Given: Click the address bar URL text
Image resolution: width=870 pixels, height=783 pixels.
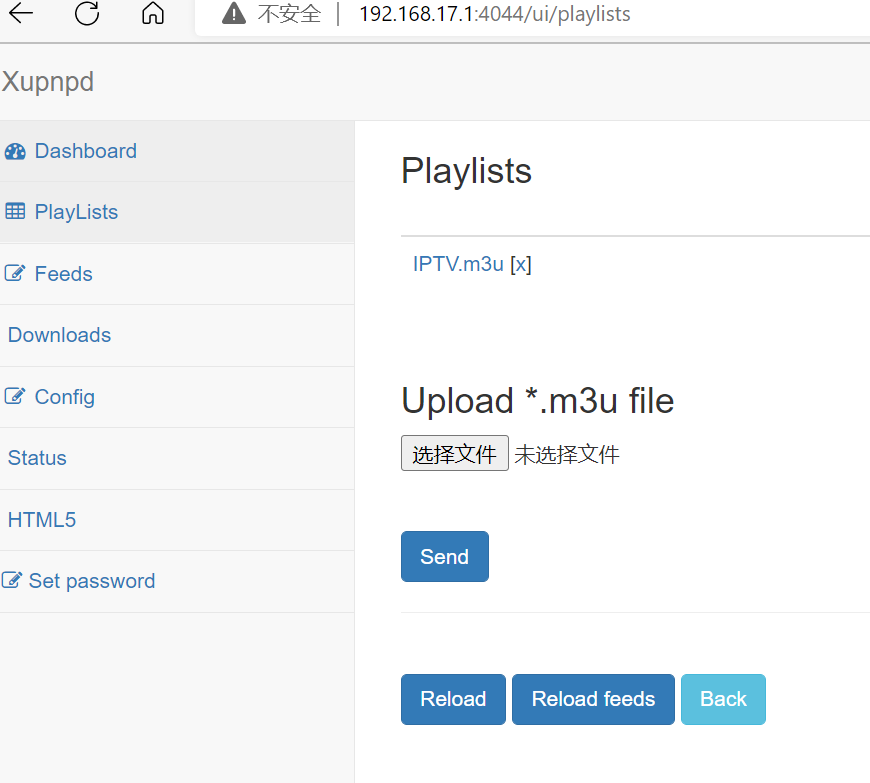Looking at the screenshot, I should tap(495, 14).
